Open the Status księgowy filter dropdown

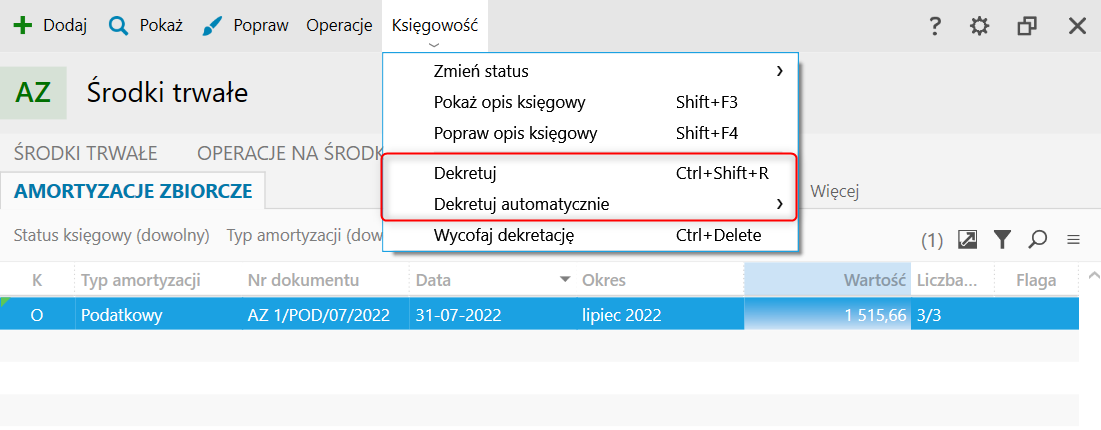pos(111,236)
